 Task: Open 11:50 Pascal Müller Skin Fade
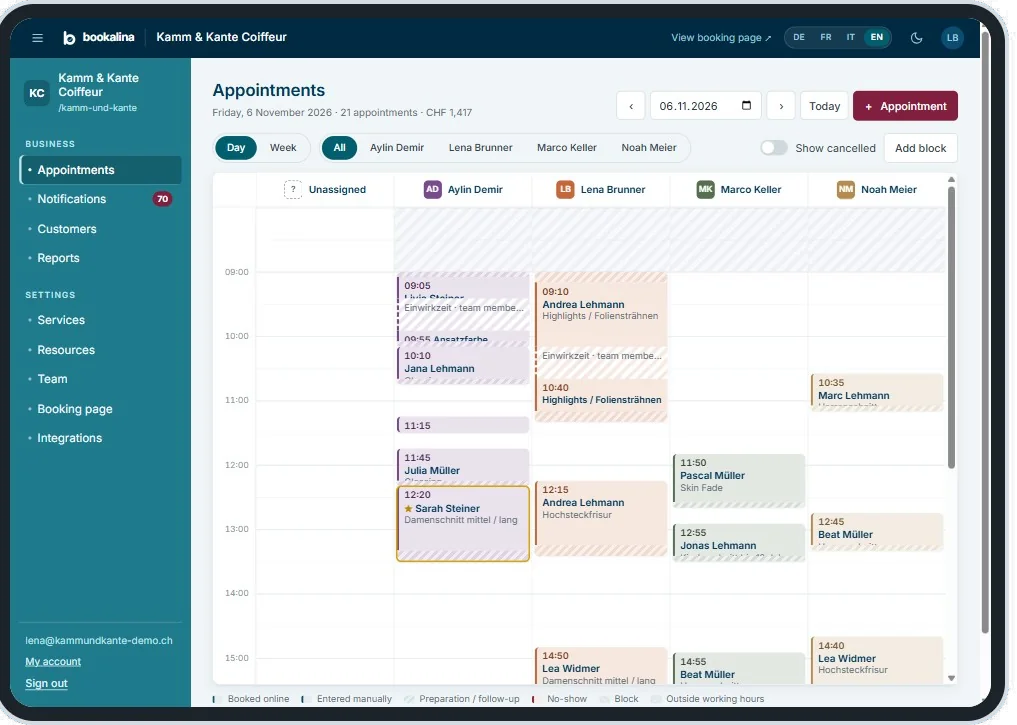coord(739,481)
